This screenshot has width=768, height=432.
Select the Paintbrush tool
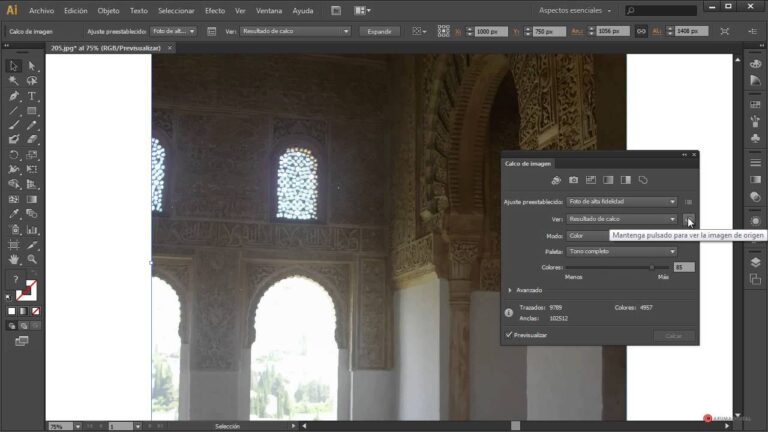(x=14, y=125)
